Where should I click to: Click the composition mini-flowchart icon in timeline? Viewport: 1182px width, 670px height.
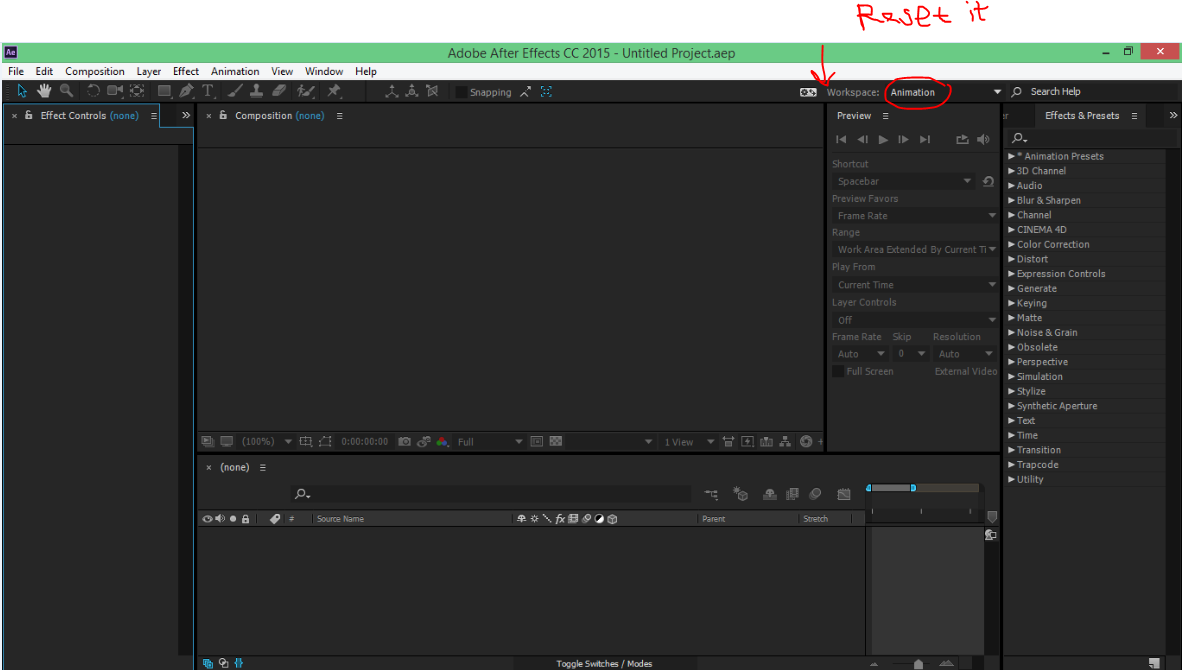coord(711,494)
